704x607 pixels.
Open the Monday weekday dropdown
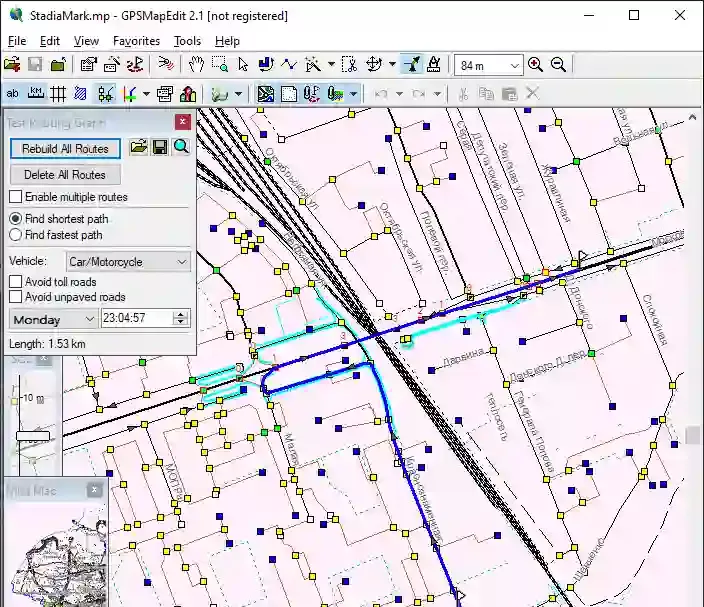[53, 319]
